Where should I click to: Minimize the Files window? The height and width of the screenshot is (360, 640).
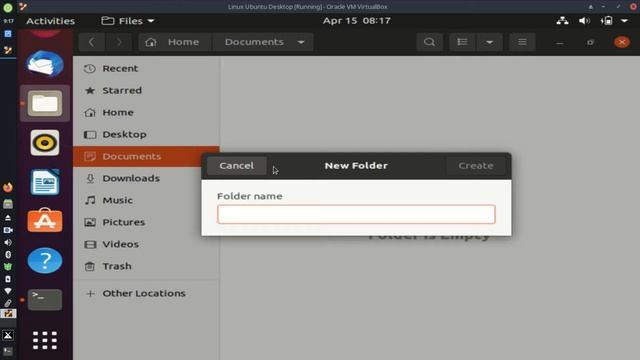560,42
